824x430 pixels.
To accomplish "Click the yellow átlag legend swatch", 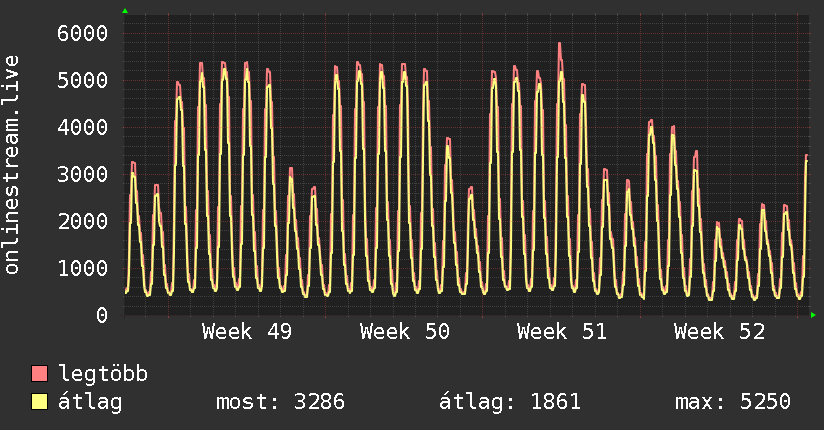I will click(39, 402).
